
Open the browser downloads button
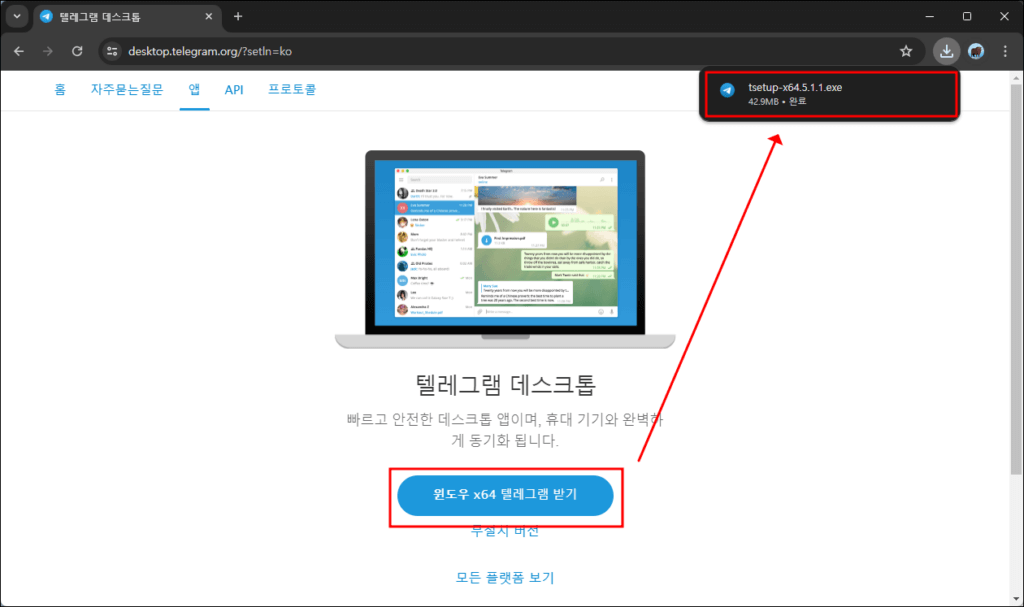click(946, 51)
